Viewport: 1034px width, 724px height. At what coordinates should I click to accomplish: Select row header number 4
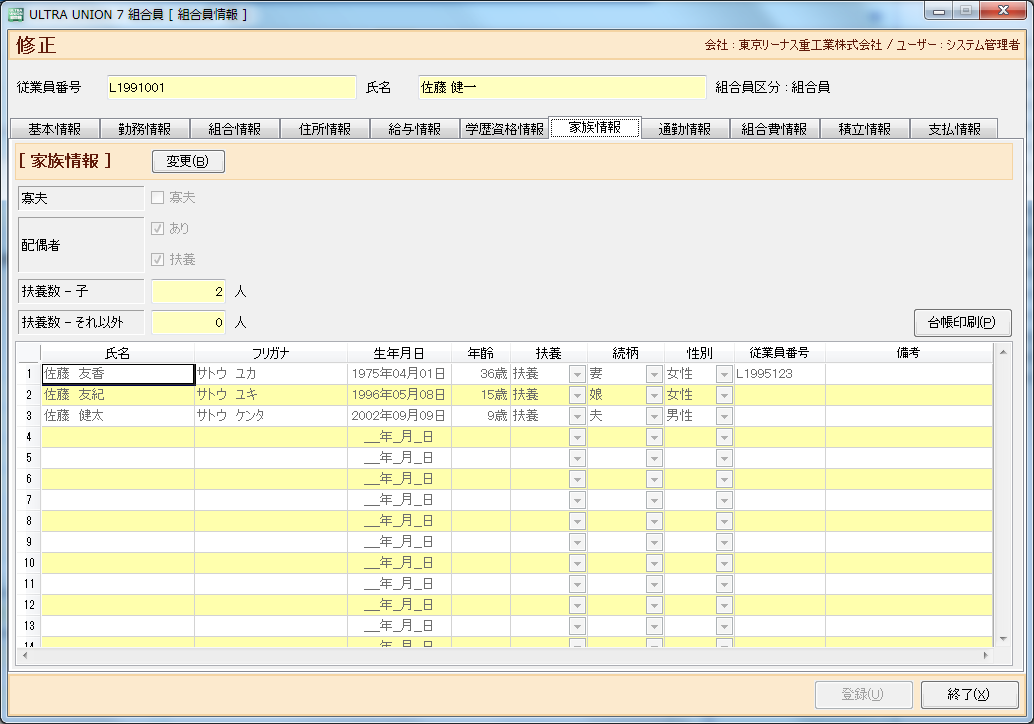click(x=29, y=437)
